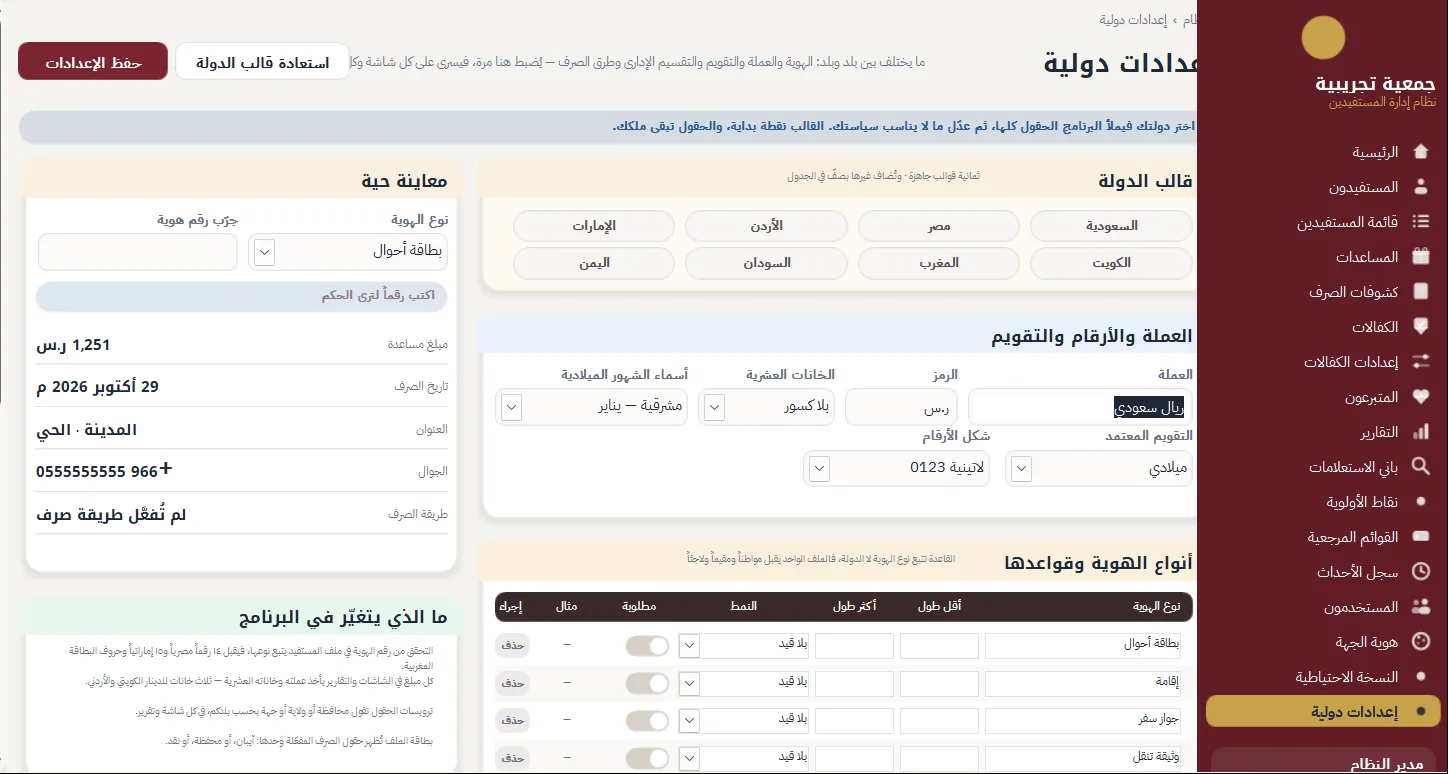Toggle مطلوبة switch for وثيقة تنقل

click(647, 757)
